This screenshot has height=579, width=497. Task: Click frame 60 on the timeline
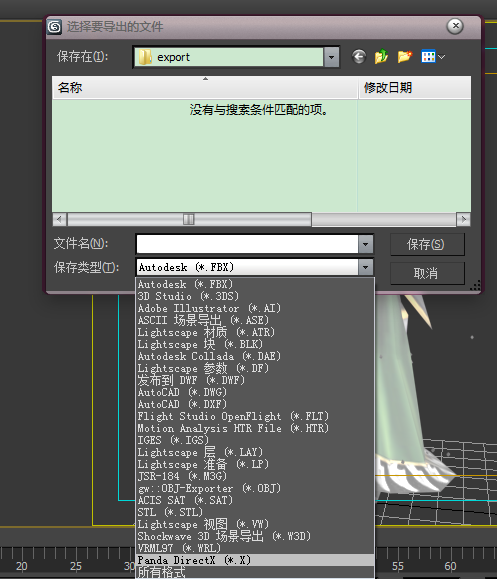[x=450, y=566]
